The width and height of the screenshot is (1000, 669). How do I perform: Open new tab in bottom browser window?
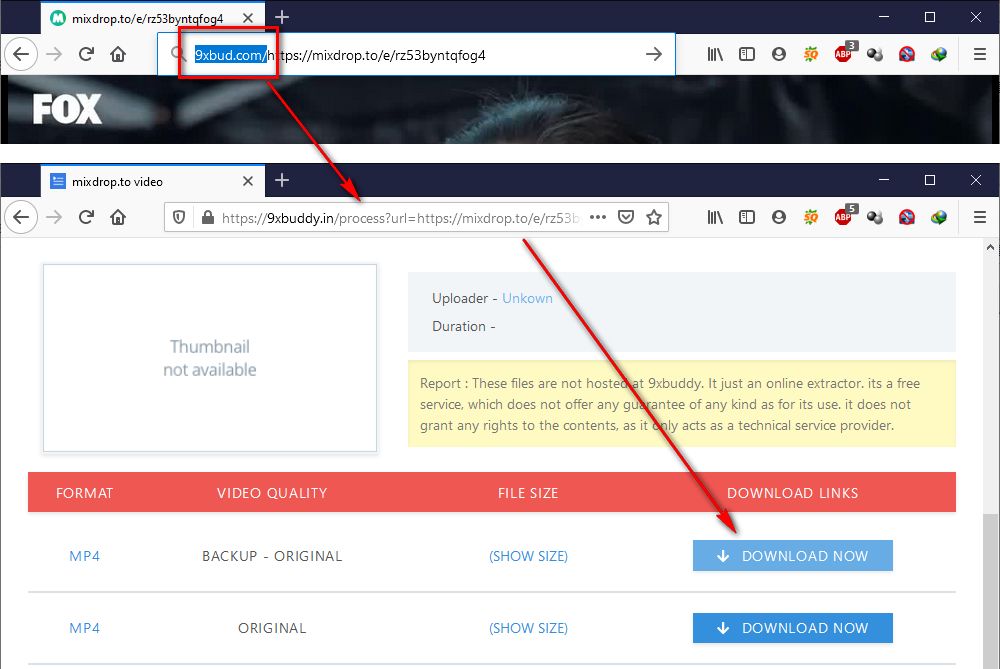(x=282, y=180)
